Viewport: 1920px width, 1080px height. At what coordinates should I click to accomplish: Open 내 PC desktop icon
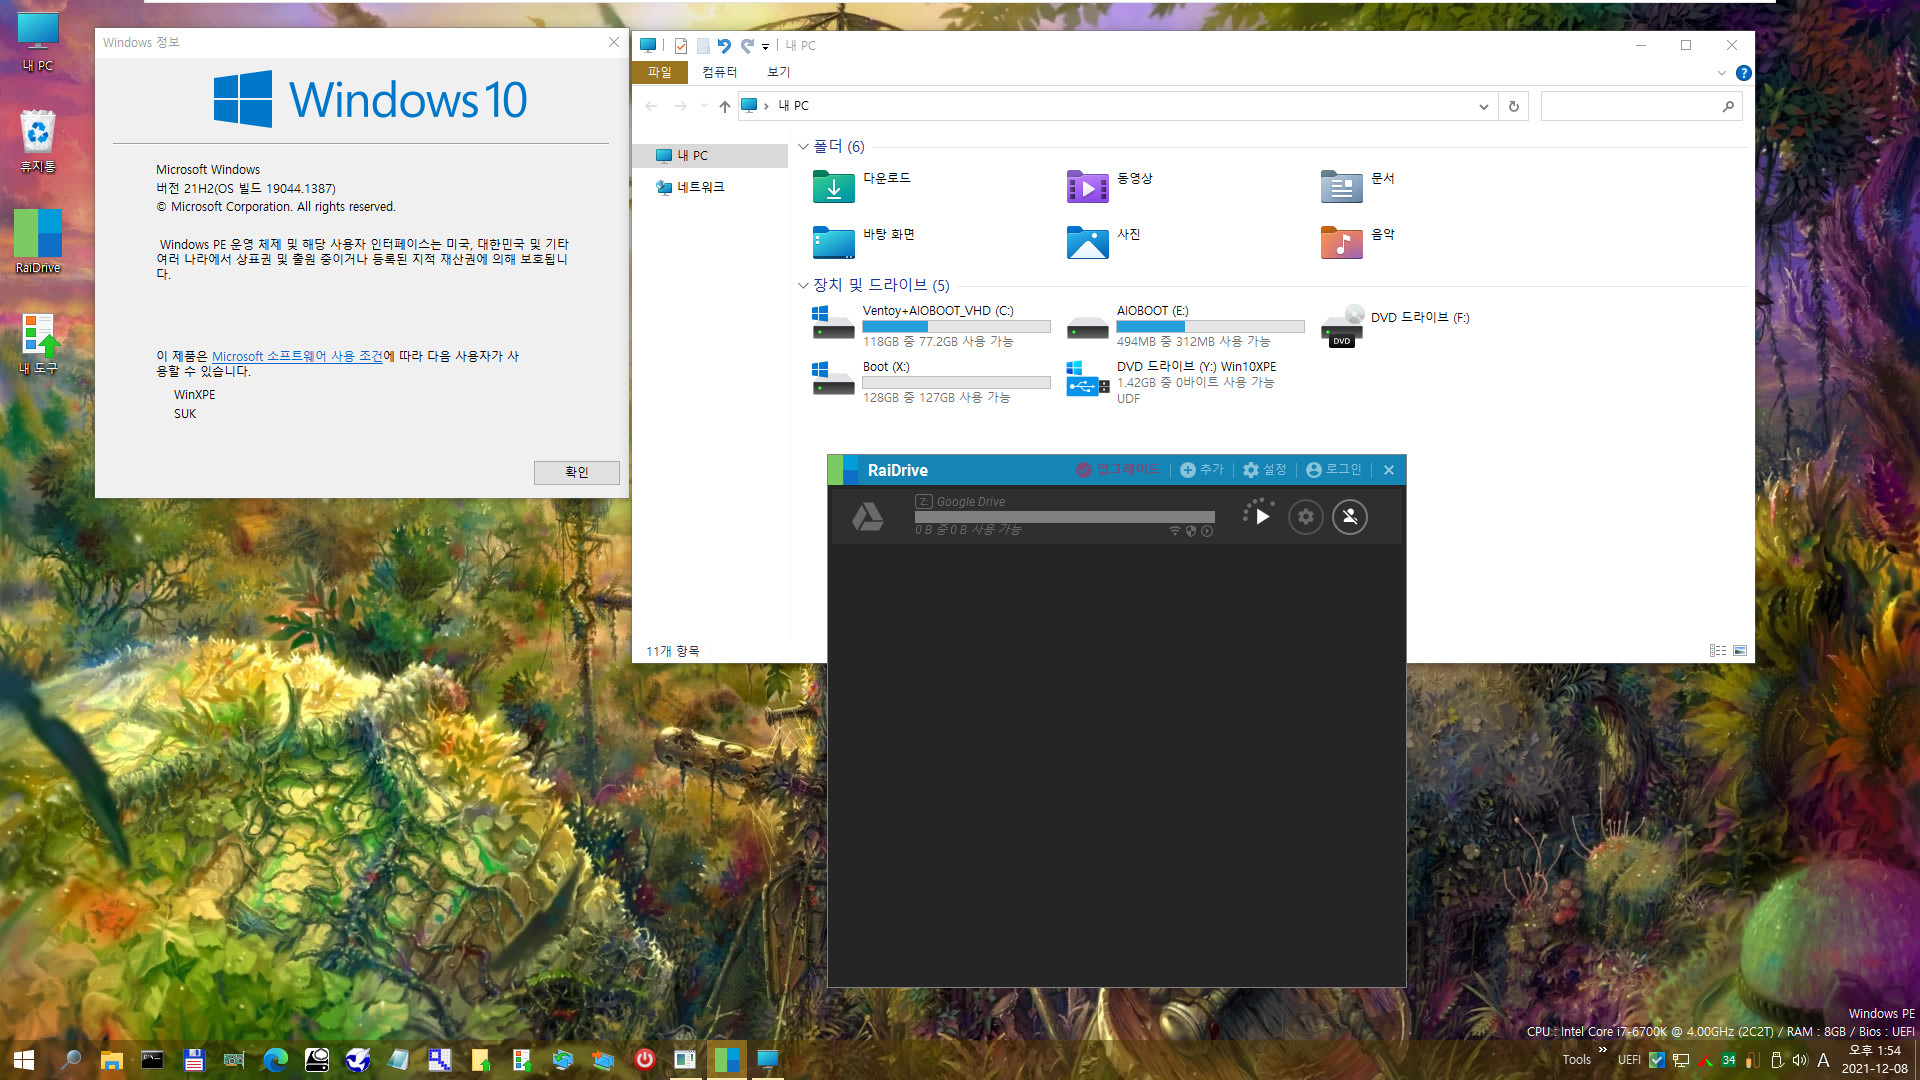pos(38,43)
